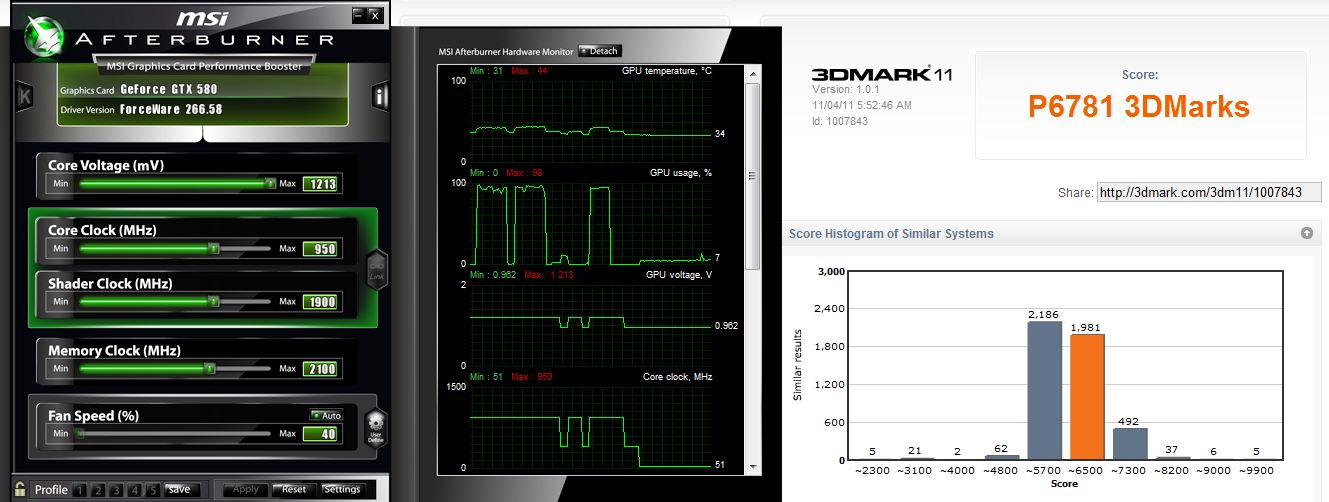
Task: Click the GPU usage graph
Action: [589, 223]
